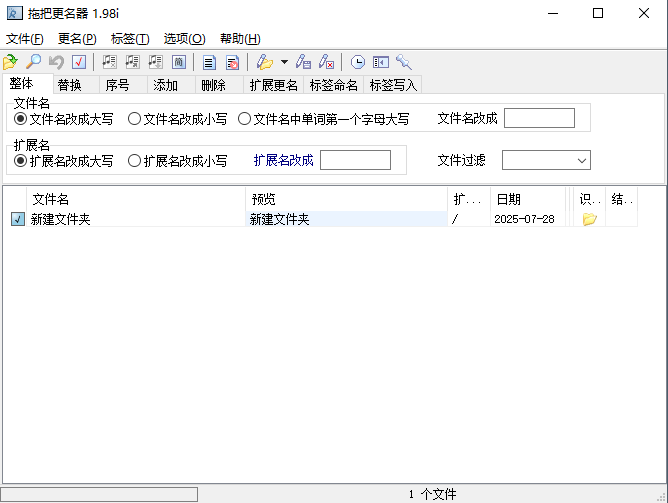The width and height of the screenshot is (668, 503).
Task: Switch to the 整体 tab
Action: (28, 83)
